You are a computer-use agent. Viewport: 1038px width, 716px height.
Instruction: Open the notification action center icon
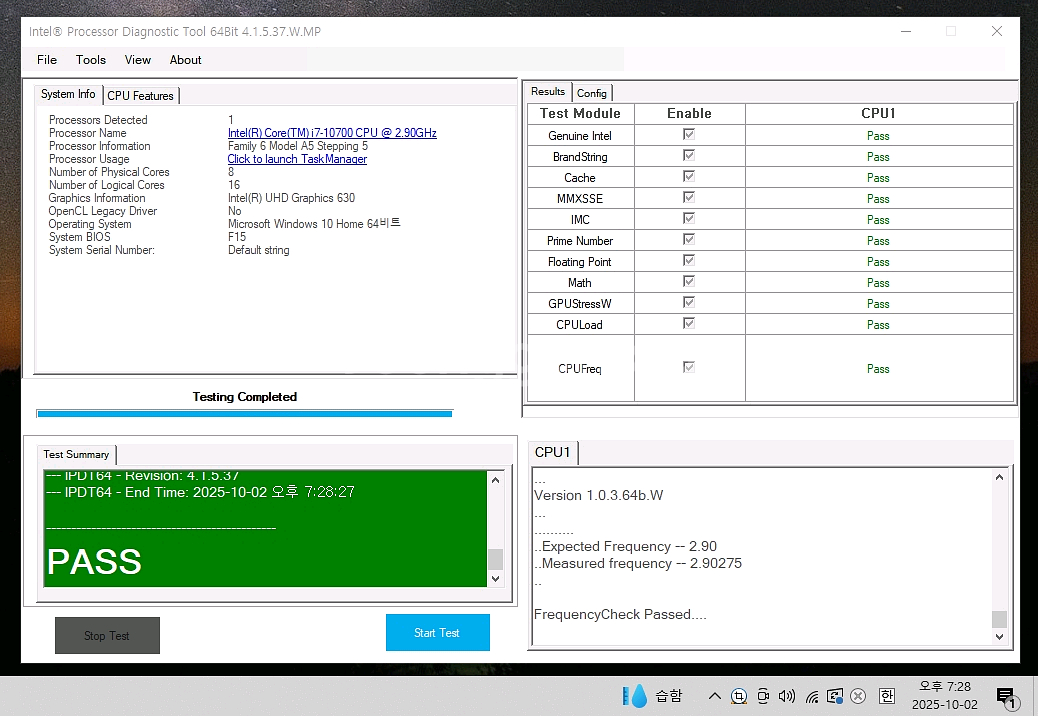pos(1005,696)
